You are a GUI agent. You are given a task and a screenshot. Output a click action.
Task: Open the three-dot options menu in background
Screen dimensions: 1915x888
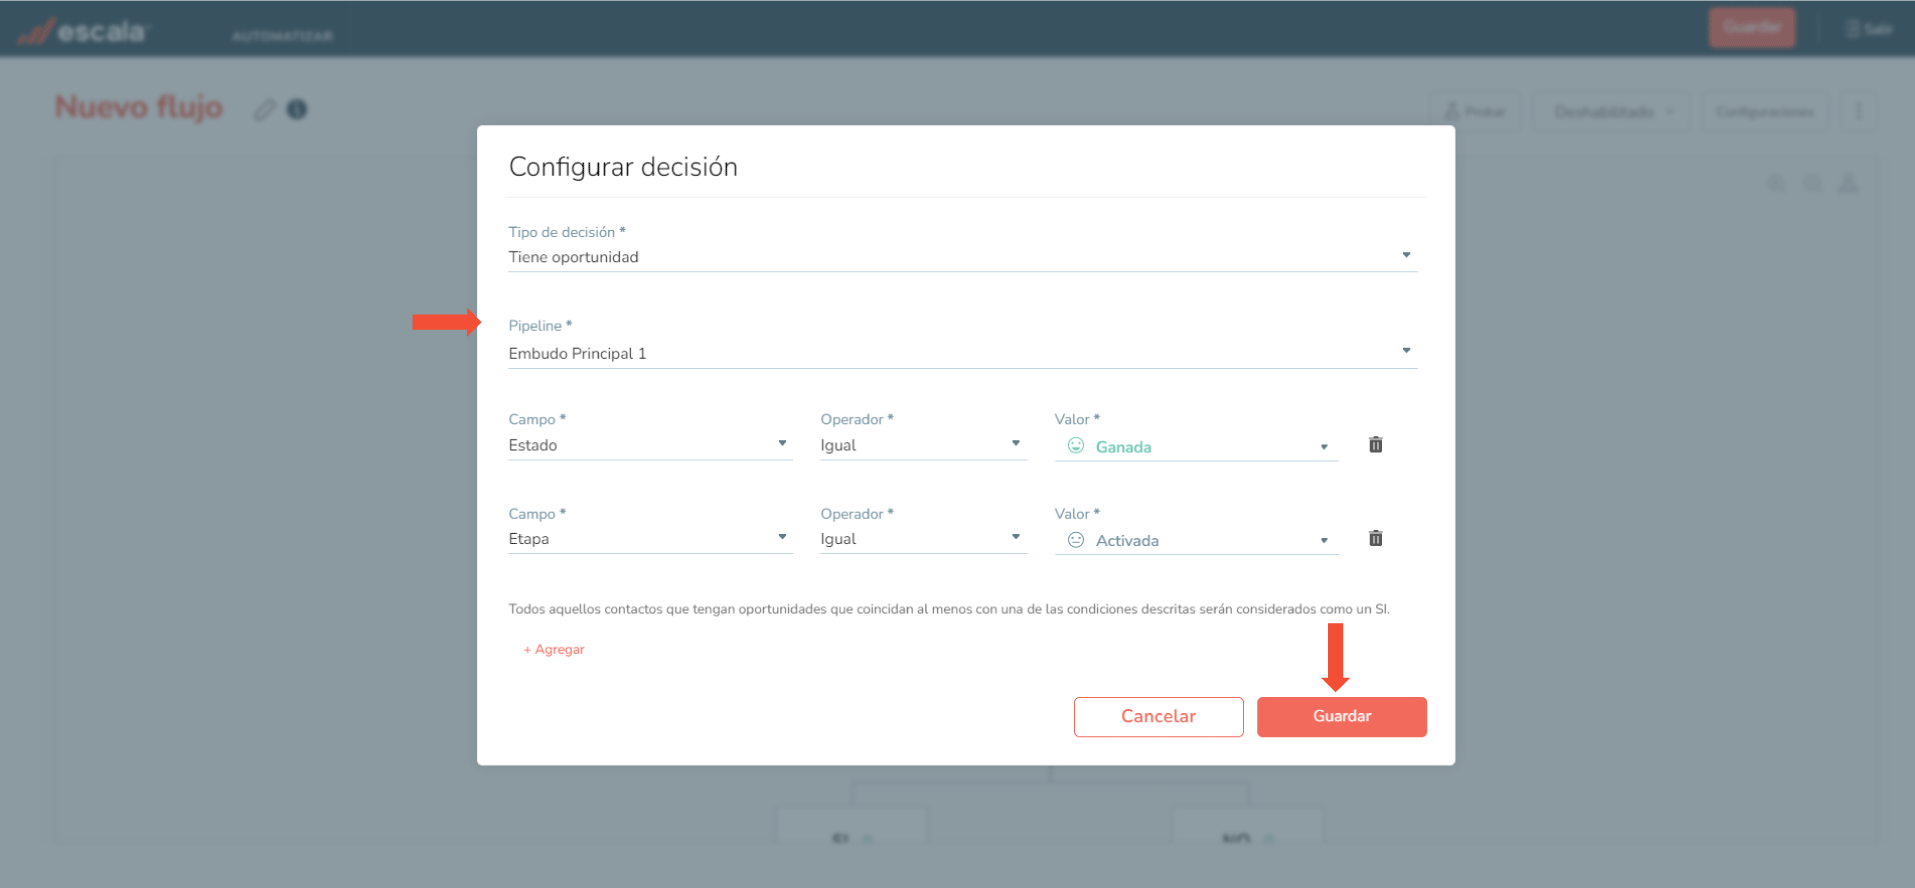[1859, 111]
